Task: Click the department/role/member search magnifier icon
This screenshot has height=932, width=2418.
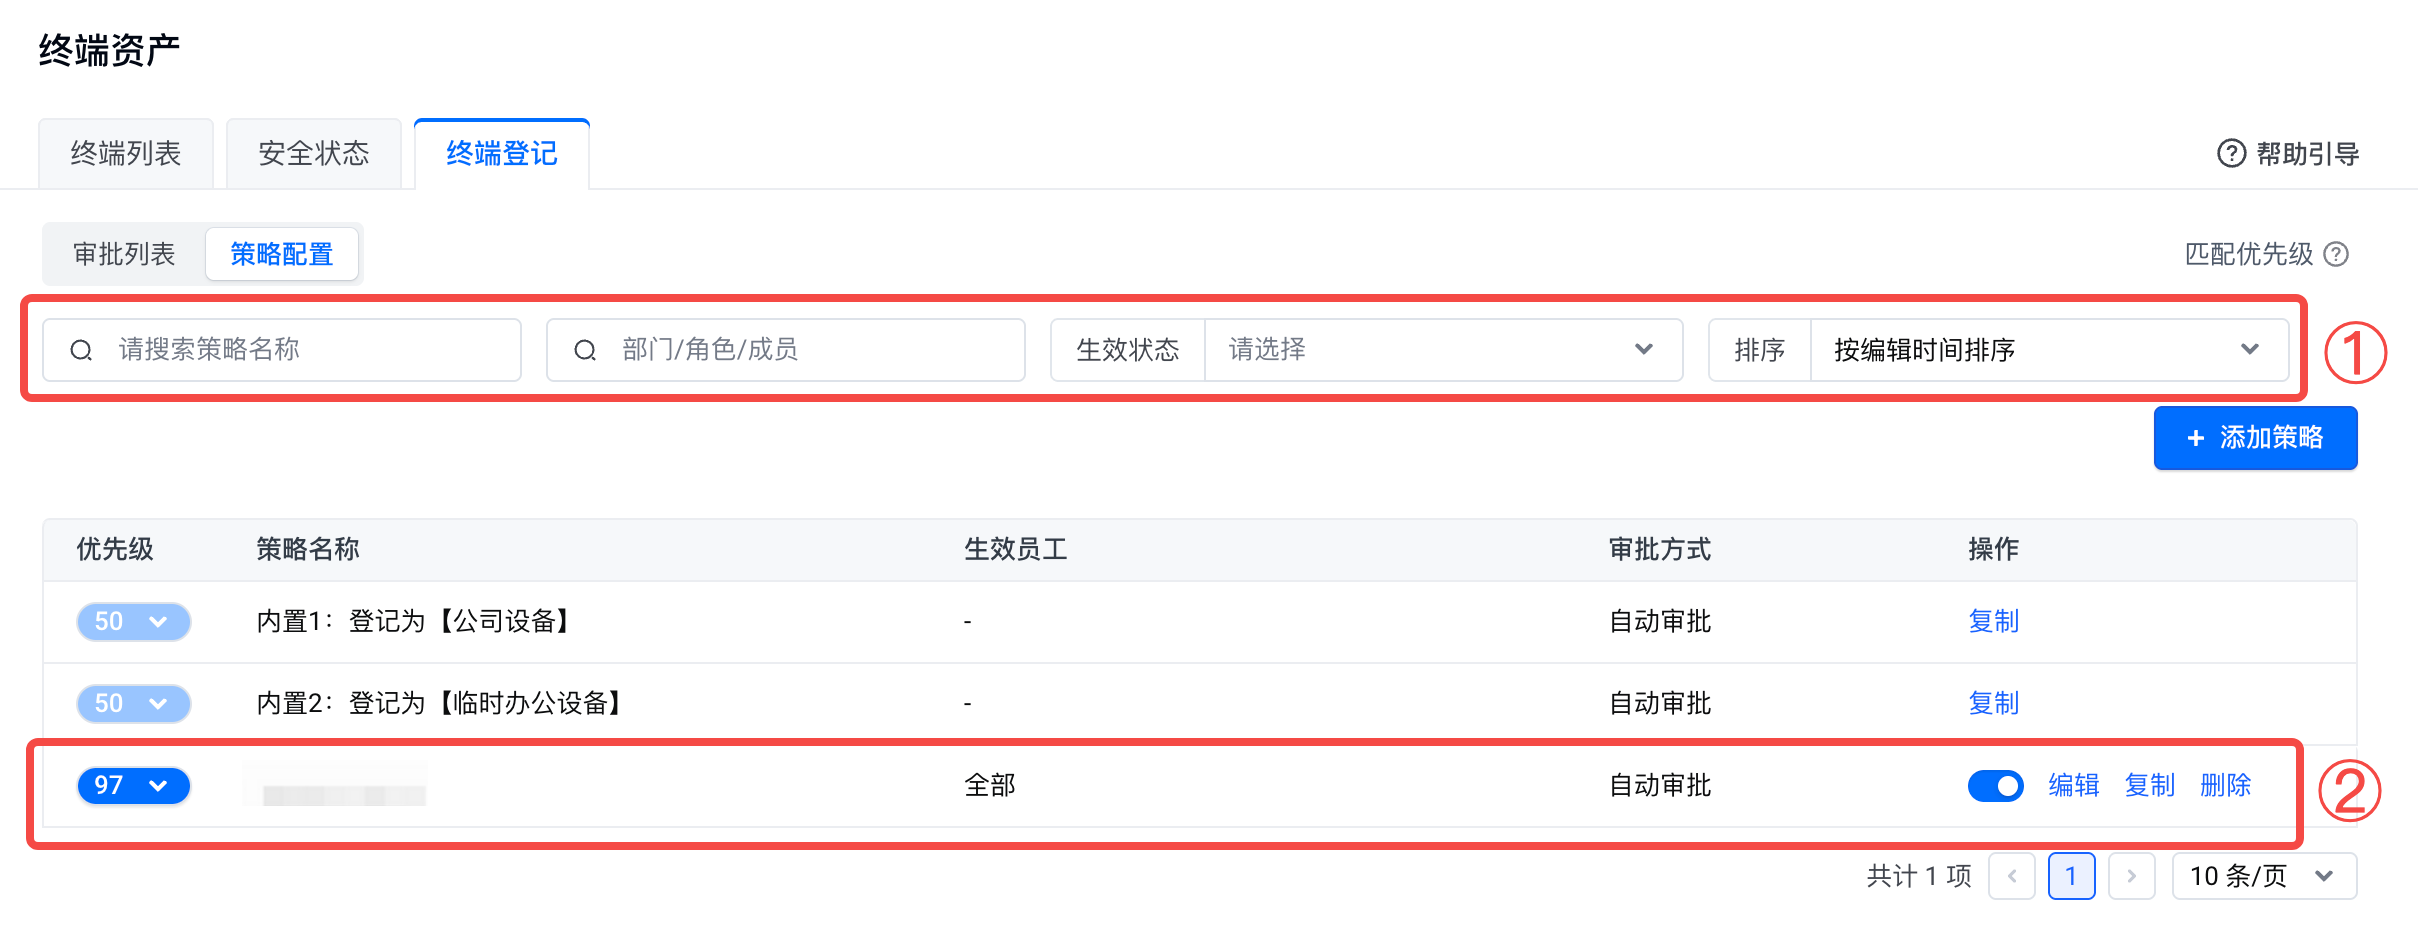Action: click(585, 350)
